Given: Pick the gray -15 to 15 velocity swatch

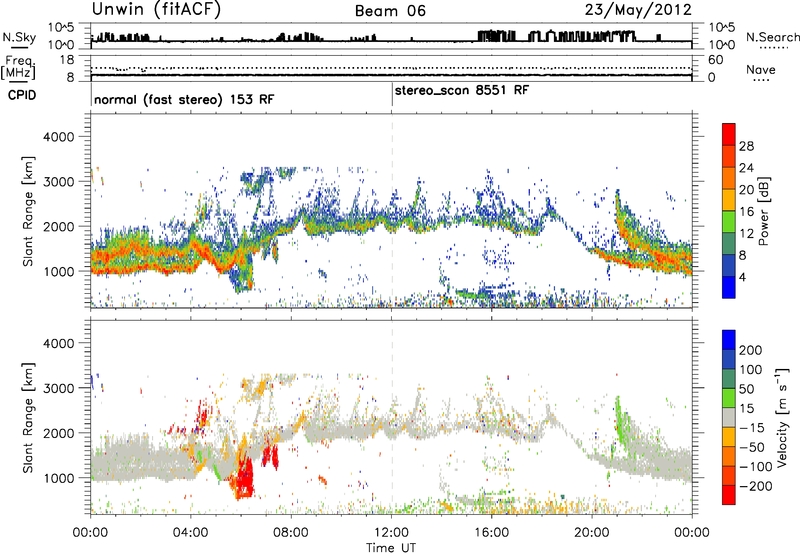Looking at the screenshot, I should [x=729, y=418].
